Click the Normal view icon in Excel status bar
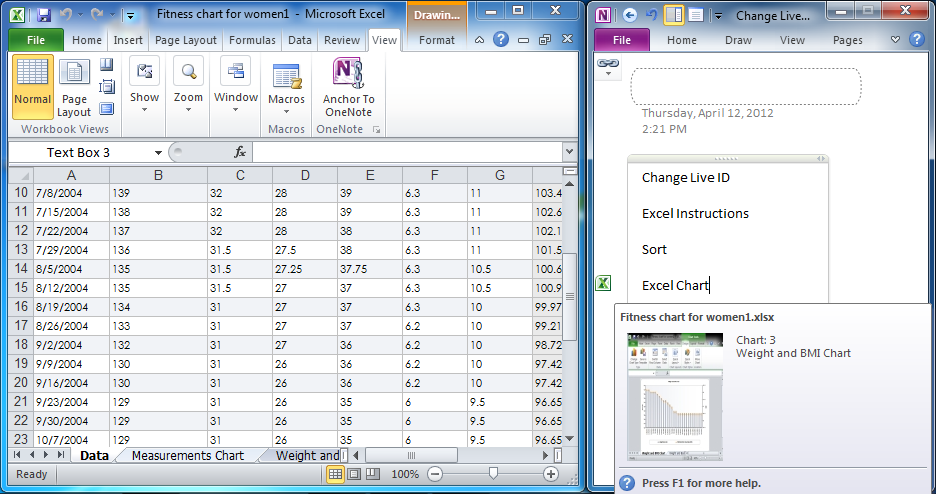 (335, 474)
